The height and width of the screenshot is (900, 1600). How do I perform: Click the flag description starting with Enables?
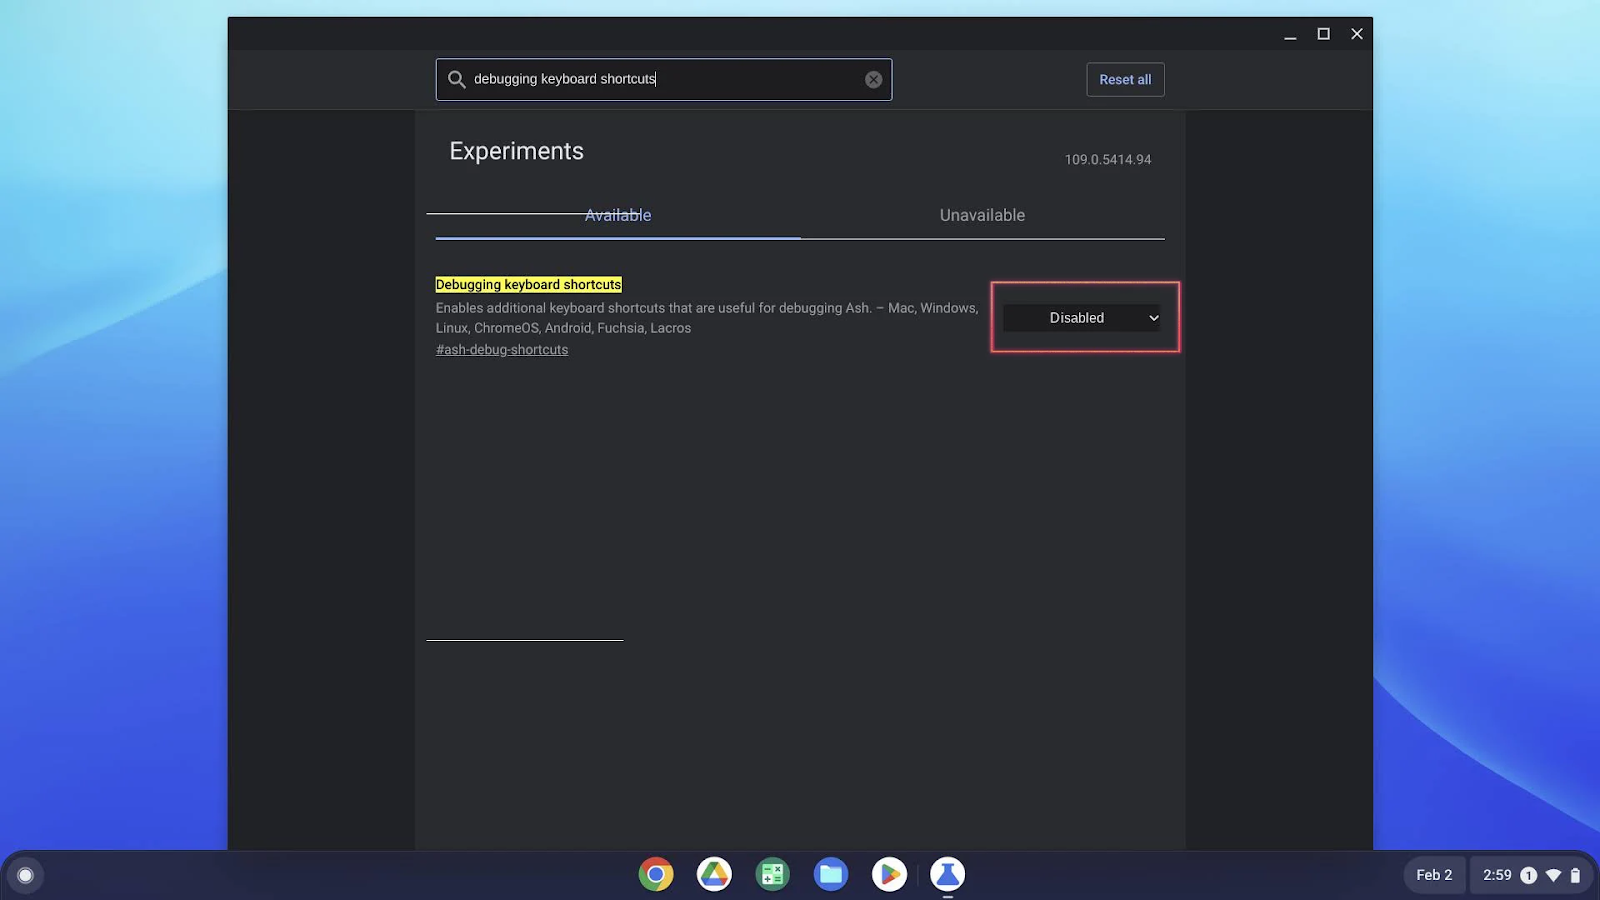[x=707, y=318]
